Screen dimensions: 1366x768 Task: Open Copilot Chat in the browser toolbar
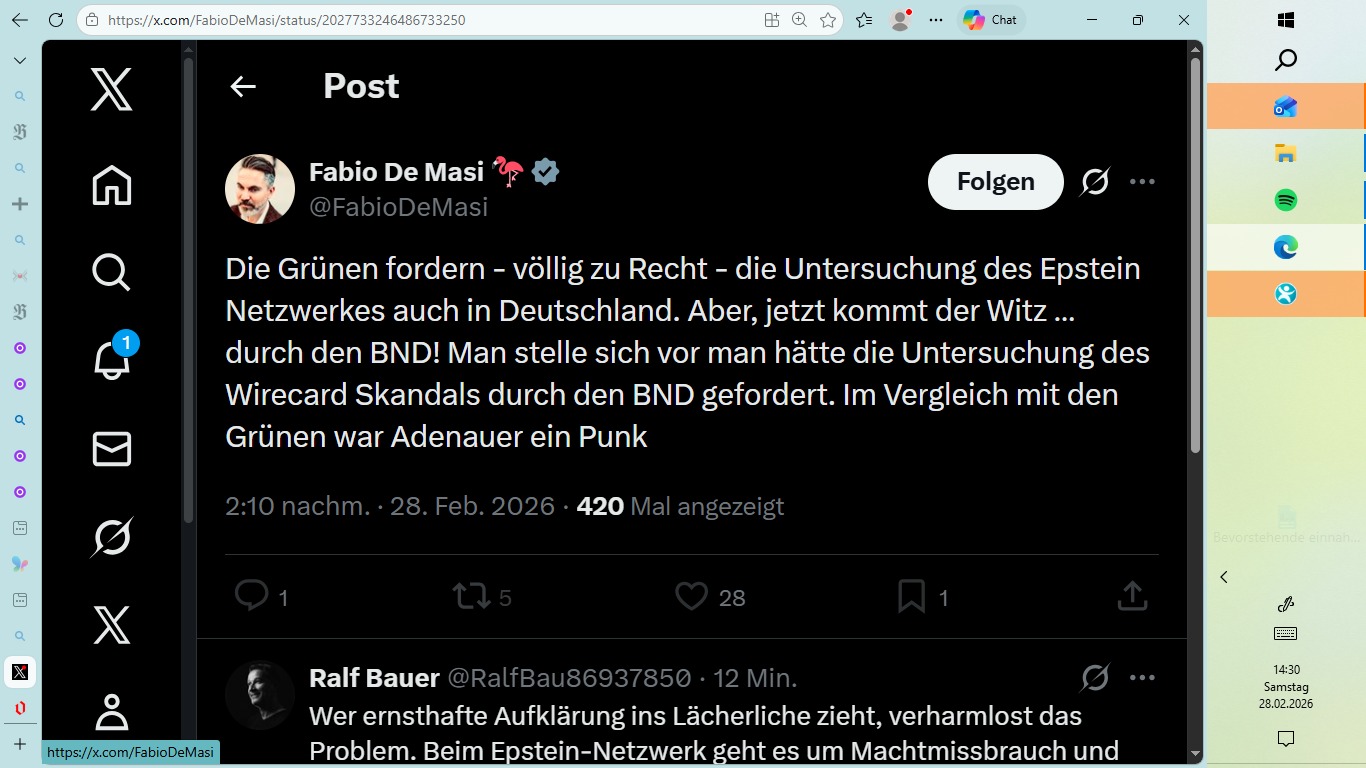coord(990,19)
